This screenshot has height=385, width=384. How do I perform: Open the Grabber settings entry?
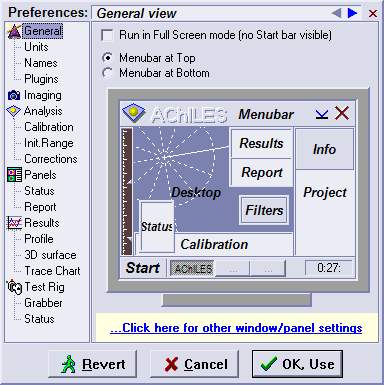43,303
